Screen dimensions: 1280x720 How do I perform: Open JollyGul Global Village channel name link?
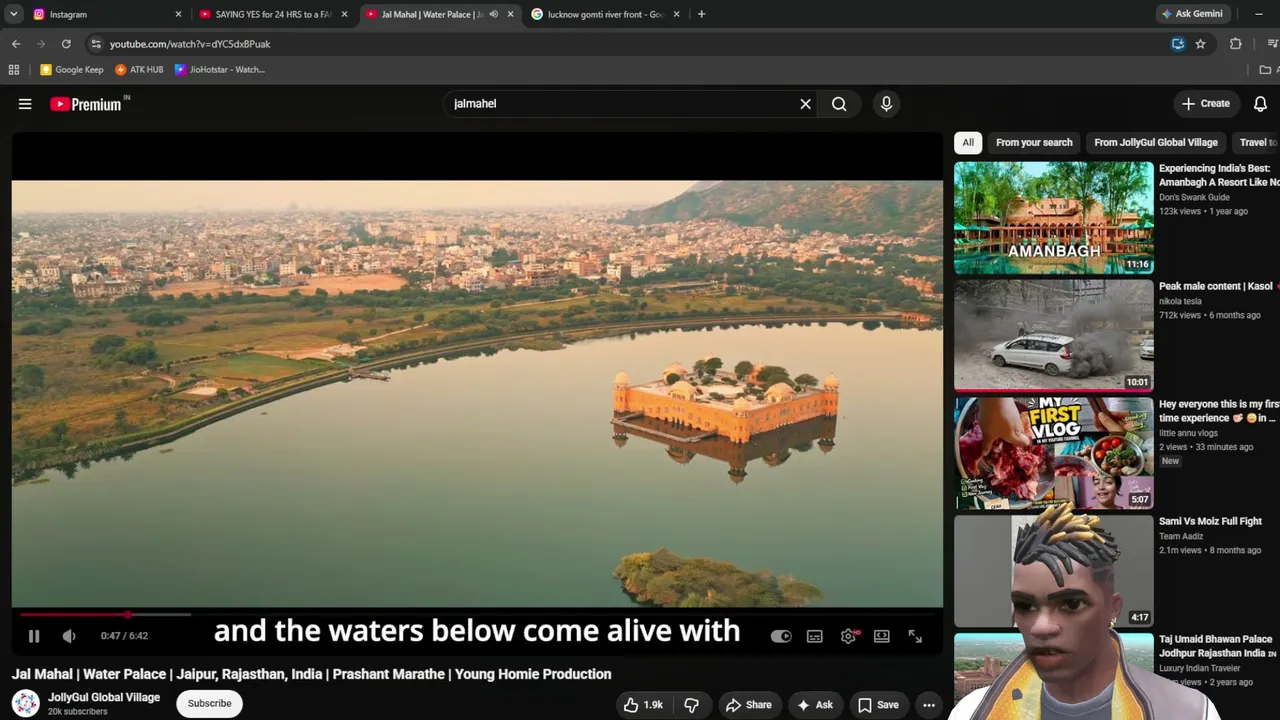pos(104,697)
